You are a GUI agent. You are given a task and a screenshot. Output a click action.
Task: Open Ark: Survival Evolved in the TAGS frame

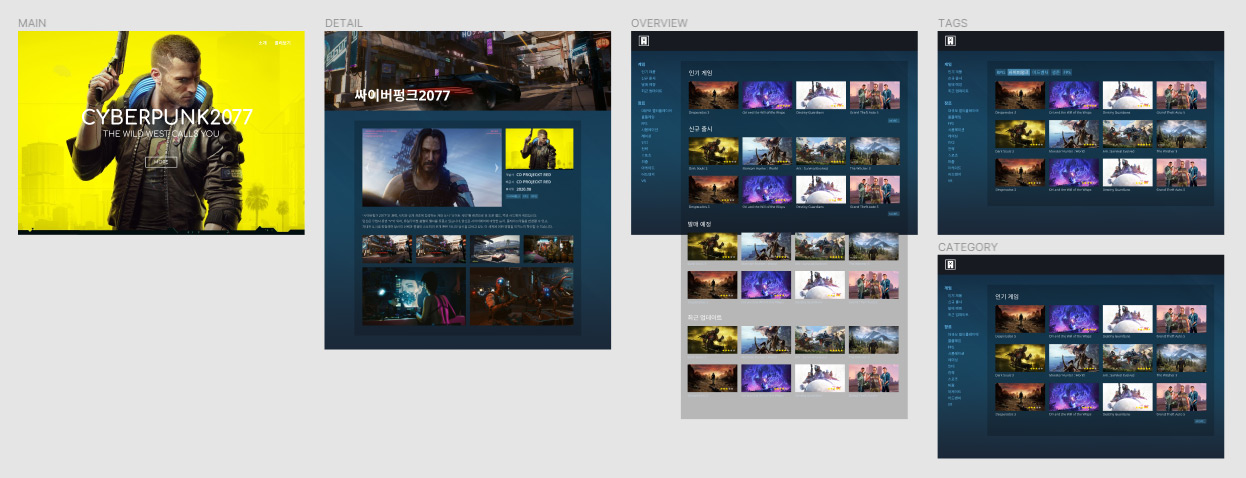[x=1127, y=135]
